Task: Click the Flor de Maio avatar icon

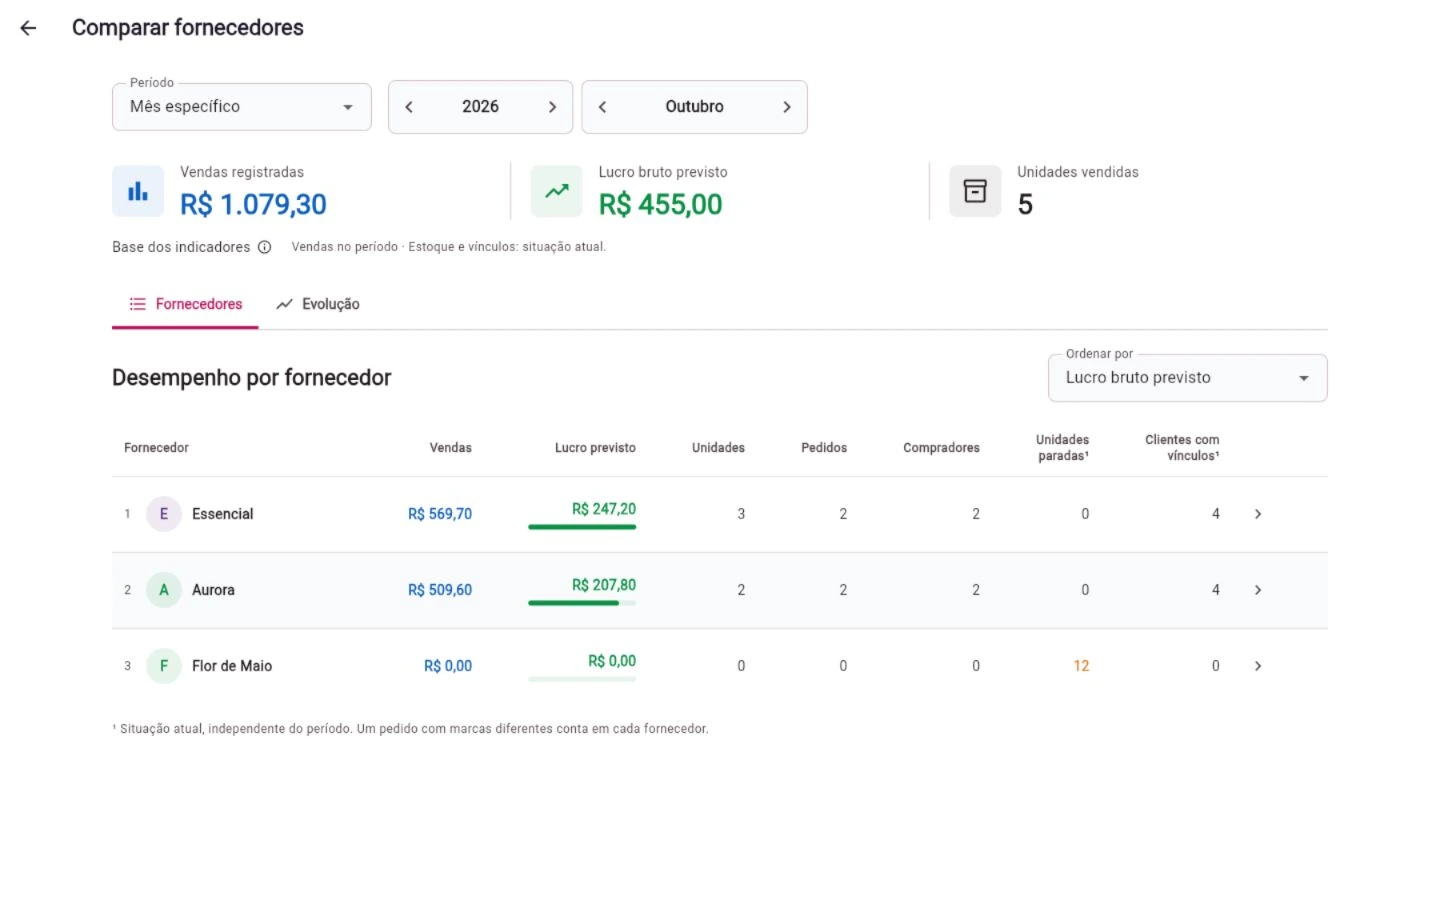Action: point(164,666)
